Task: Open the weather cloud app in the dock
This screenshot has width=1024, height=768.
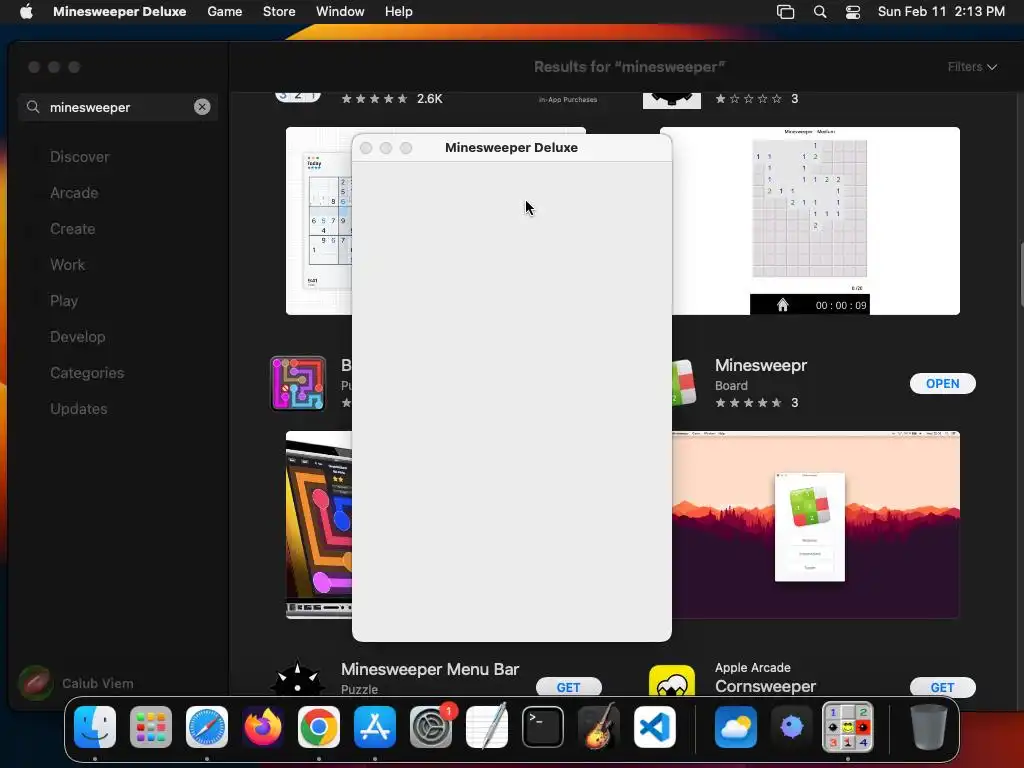Action: coord(735,727)
